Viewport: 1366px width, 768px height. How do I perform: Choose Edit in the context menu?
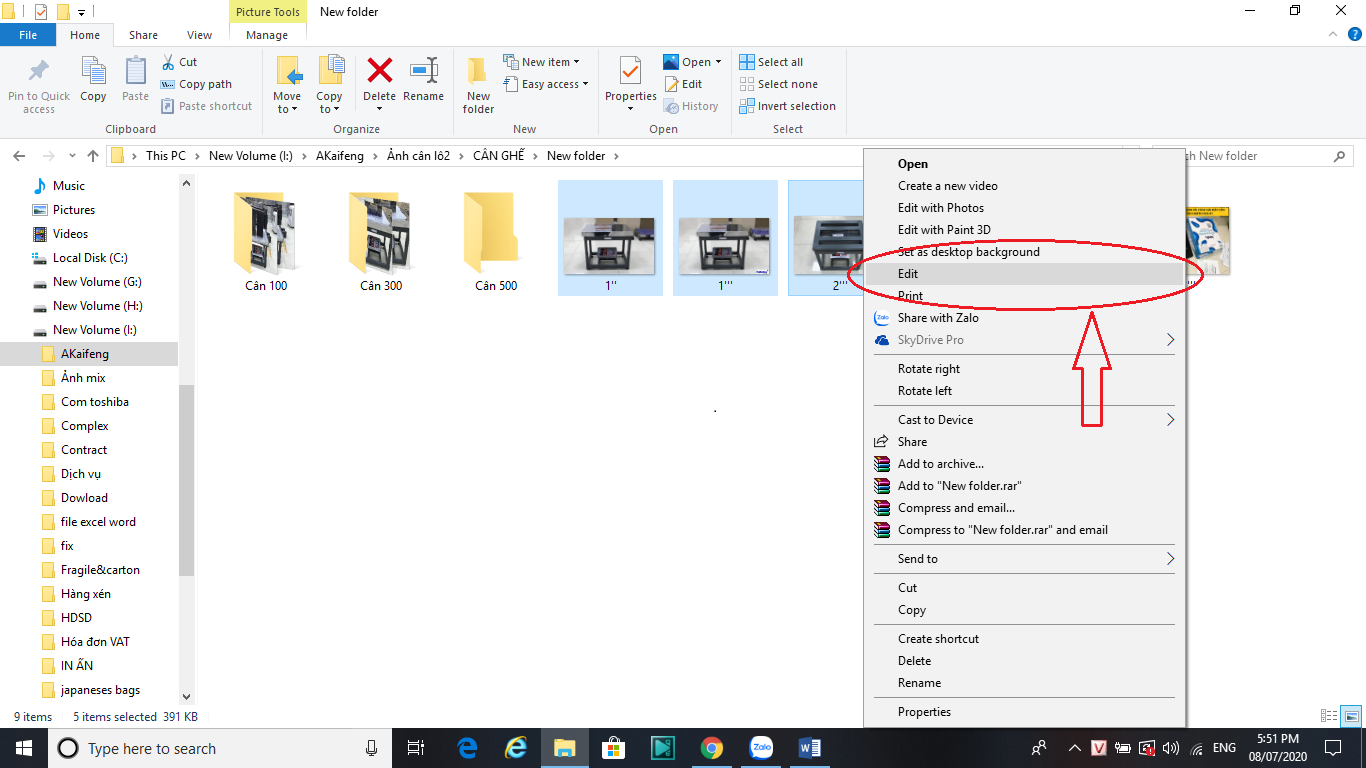click(908, 274)
